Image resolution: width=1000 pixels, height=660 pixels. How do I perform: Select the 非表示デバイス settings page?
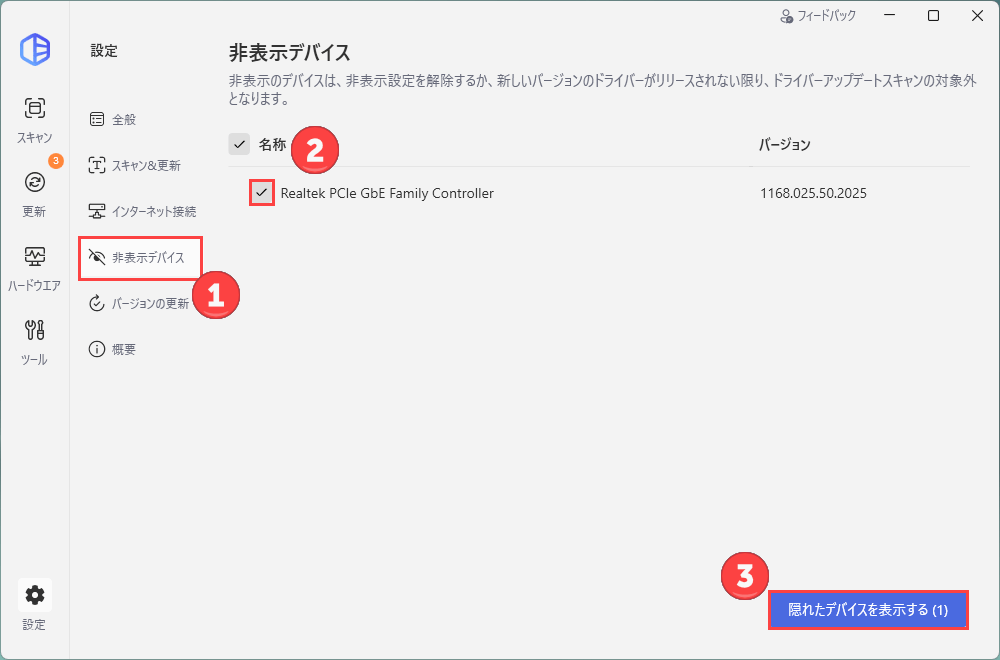(x=140, y=258)
